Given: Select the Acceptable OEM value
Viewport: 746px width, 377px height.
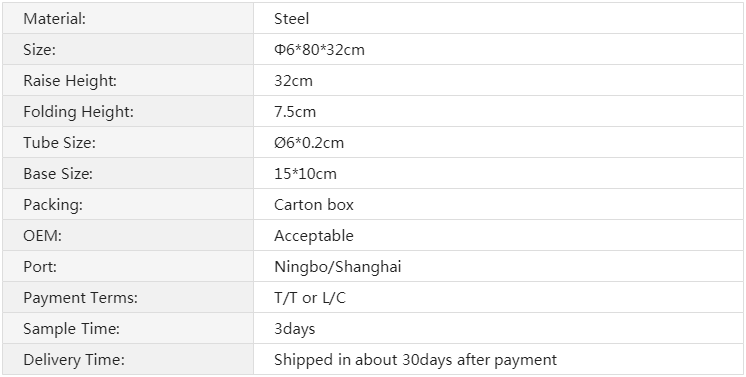Looking at the screenshot, I should [x=314, y=236].
